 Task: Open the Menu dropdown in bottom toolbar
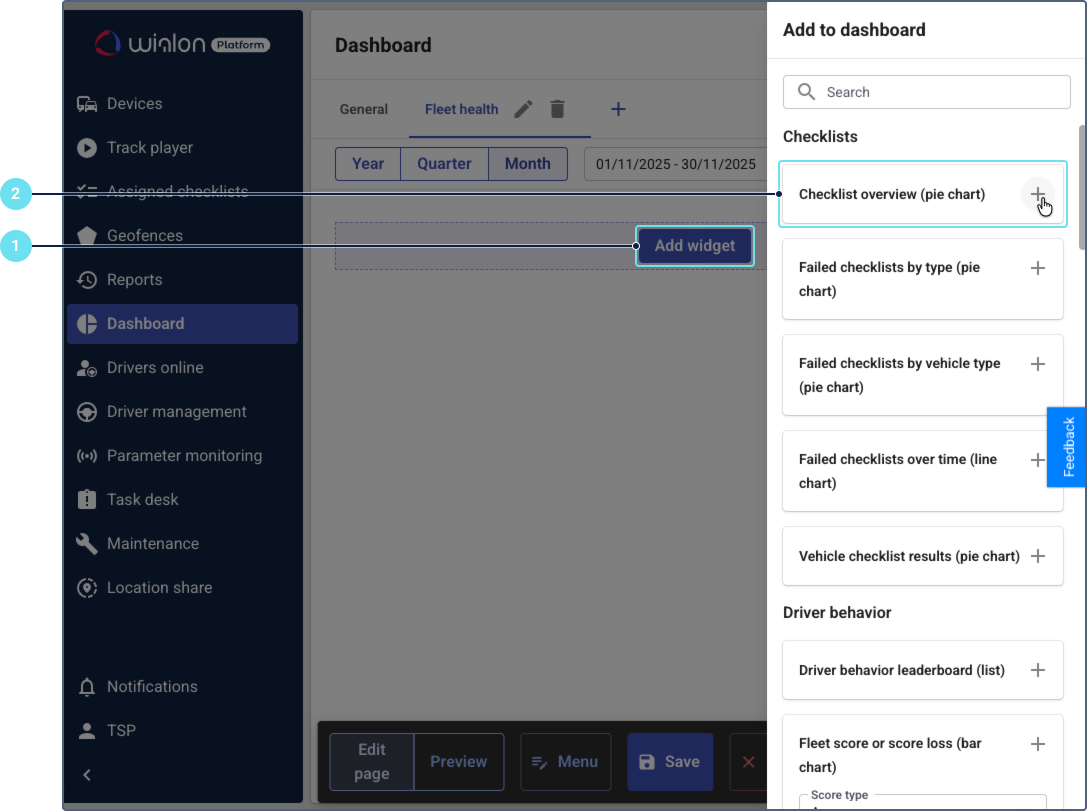click(x=565, y=762)
